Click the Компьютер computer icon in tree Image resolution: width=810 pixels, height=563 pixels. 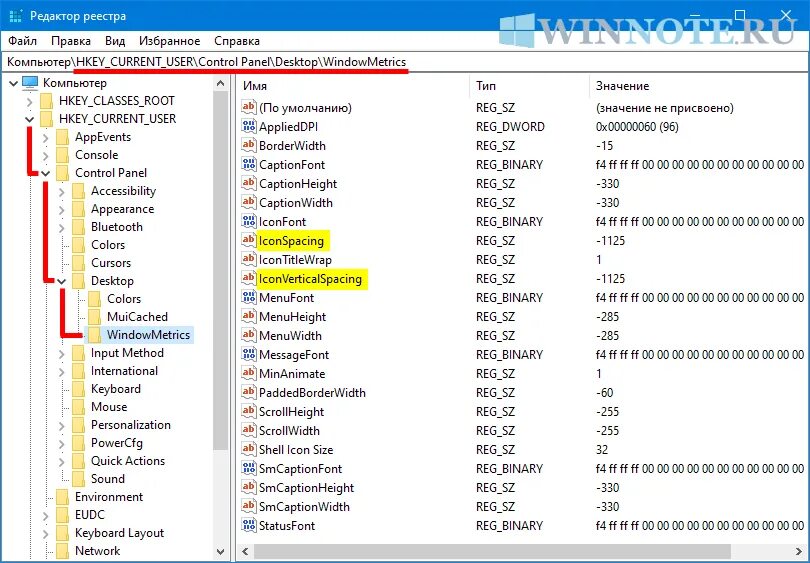click(x=30, y=83)
